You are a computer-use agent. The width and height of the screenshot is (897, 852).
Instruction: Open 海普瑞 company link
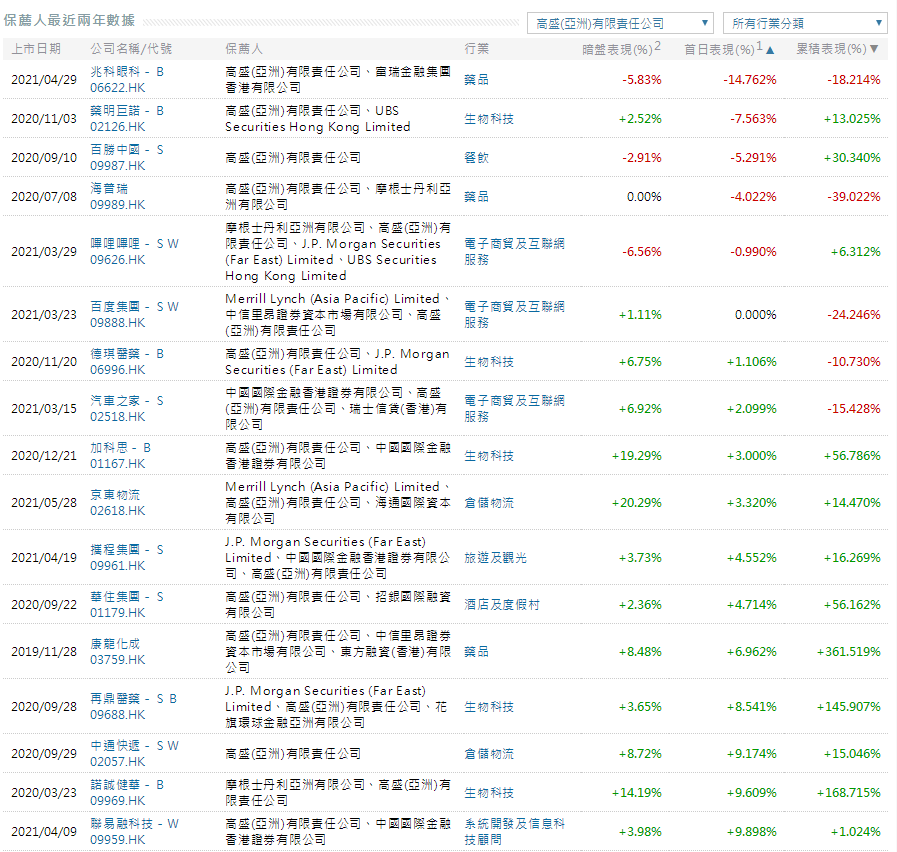109,188
